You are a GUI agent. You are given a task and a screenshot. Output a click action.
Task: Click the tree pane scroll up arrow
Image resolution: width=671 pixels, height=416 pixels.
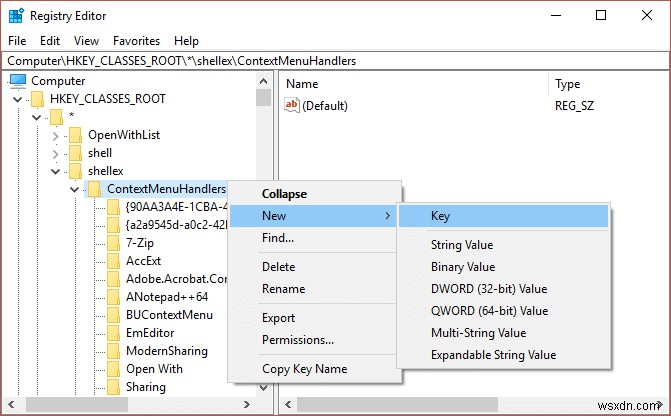pyautogui.click(x=264, y=81)
